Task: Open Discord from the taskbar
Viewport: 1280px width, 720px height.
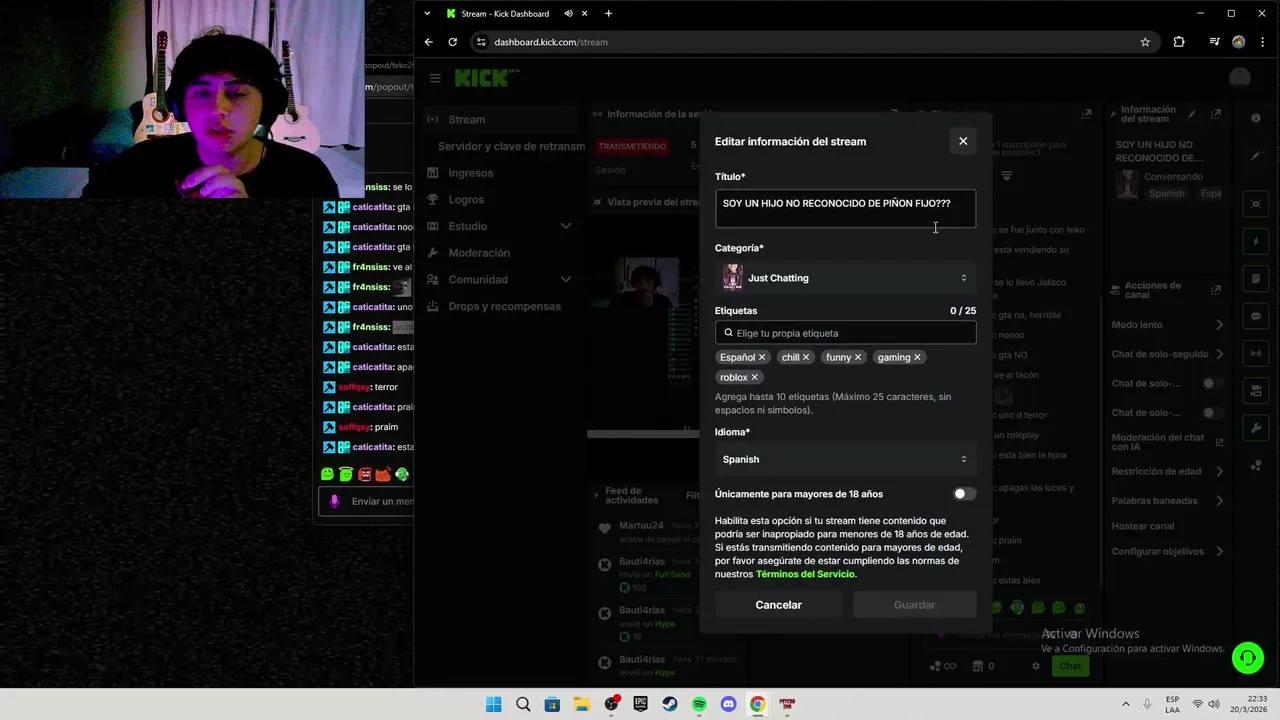Action: click(728, 704)
